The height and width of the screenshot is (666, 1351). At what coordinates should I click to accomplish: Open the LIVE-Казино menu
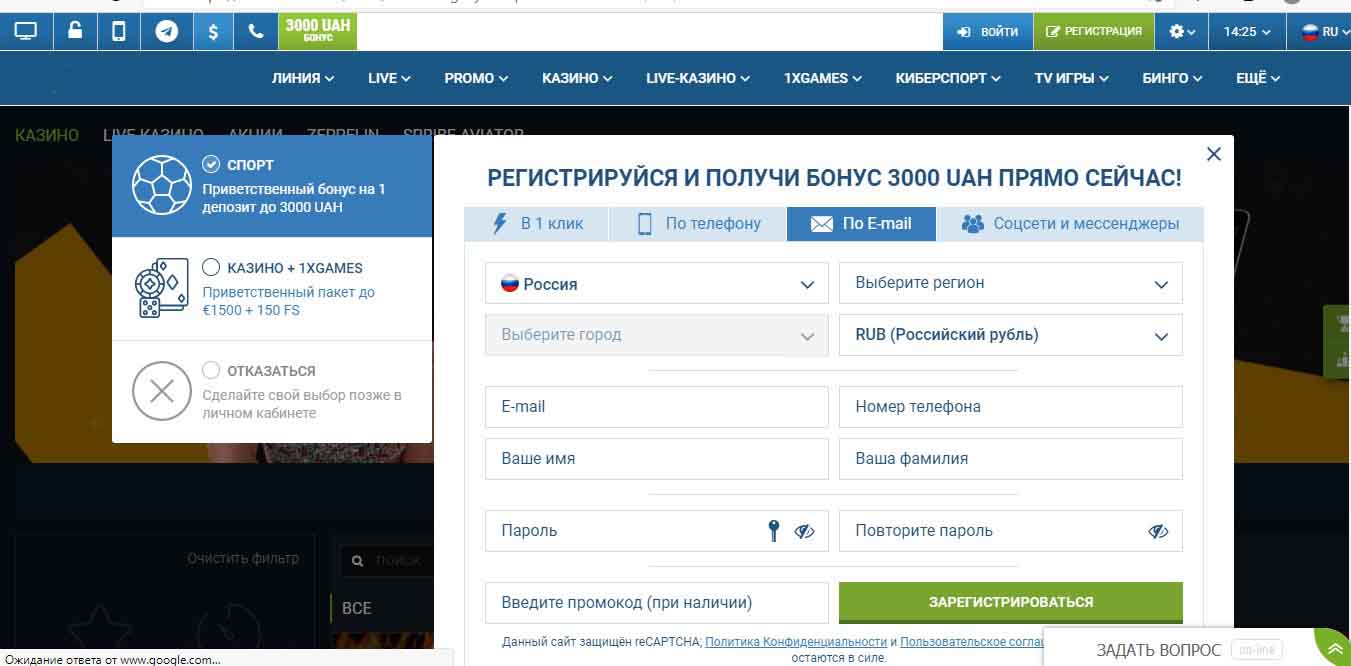(698, 78)
